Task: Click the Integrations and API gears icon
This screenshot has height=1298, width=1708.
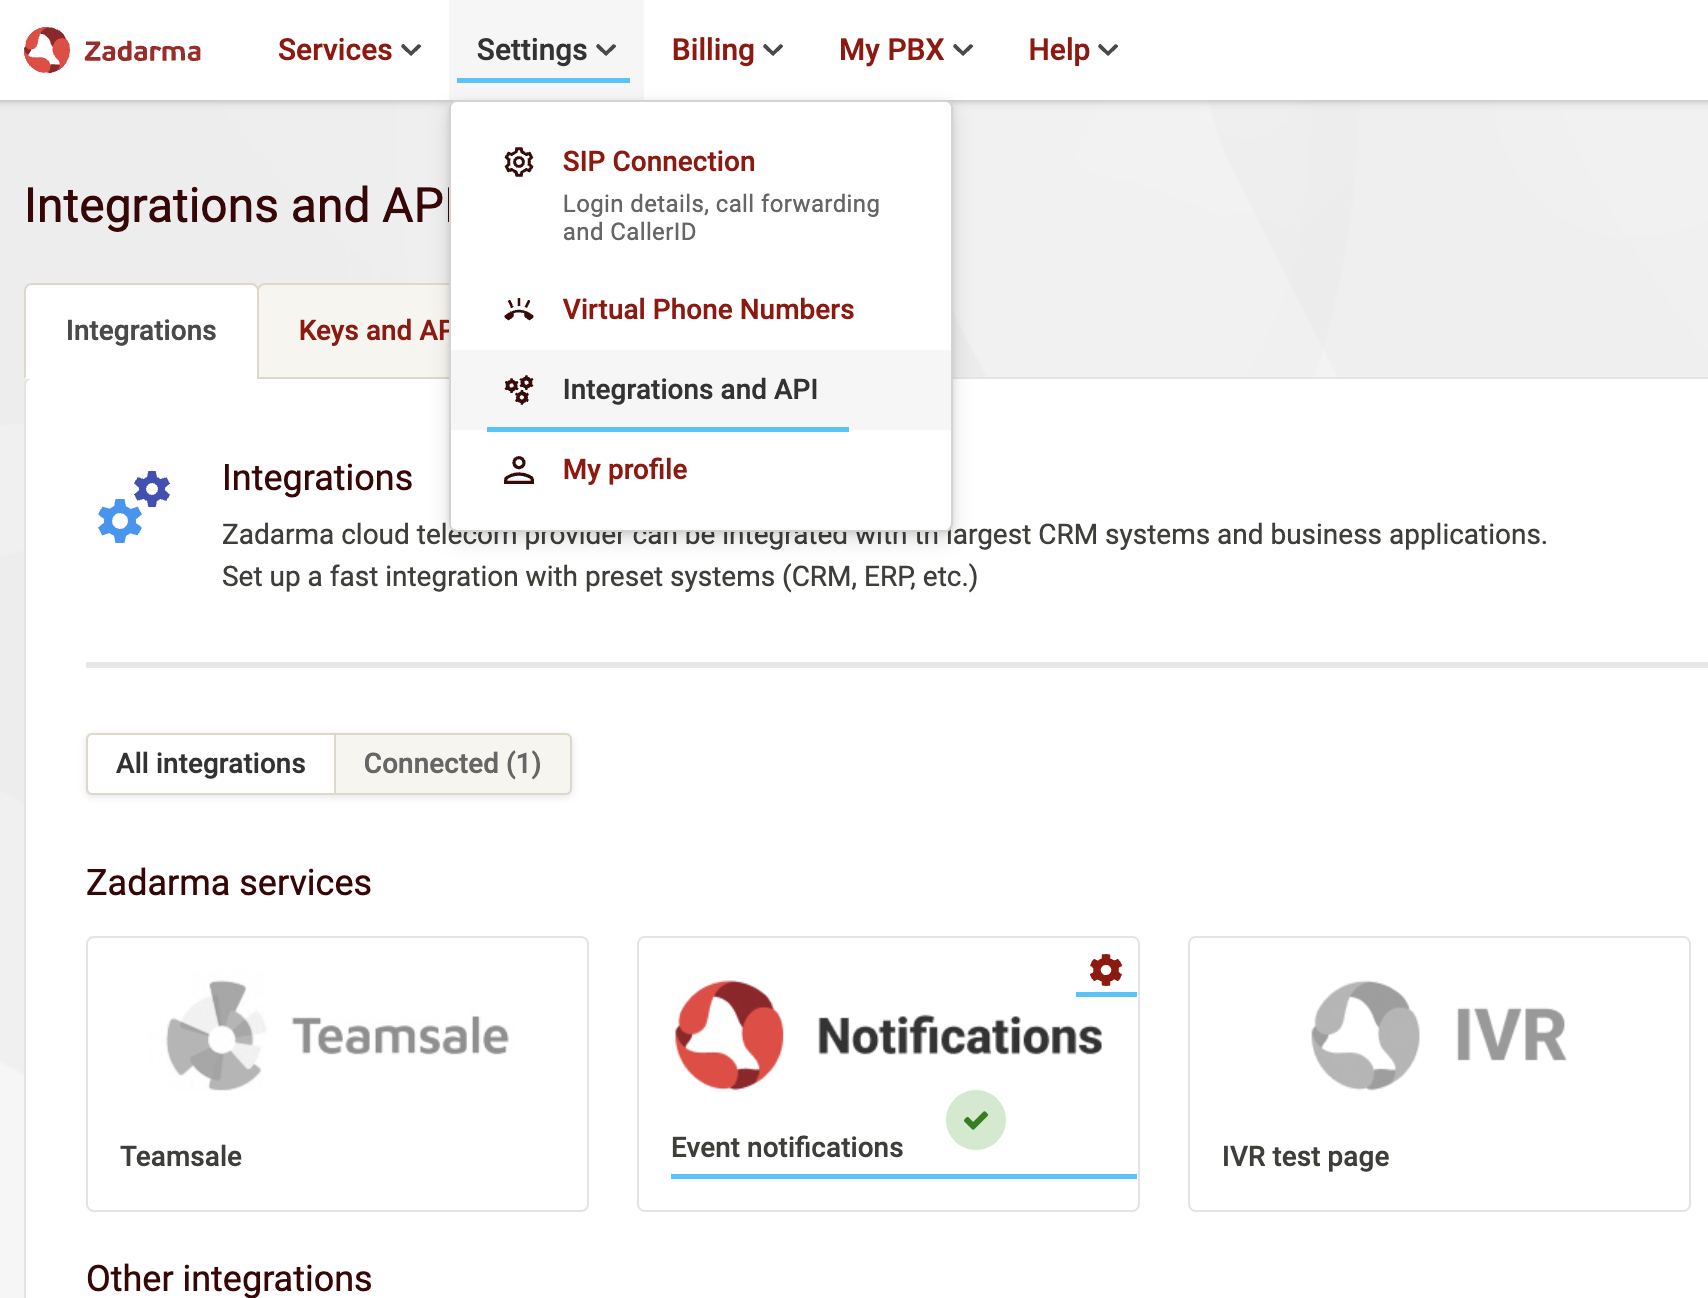Action: tap(518, 390)
